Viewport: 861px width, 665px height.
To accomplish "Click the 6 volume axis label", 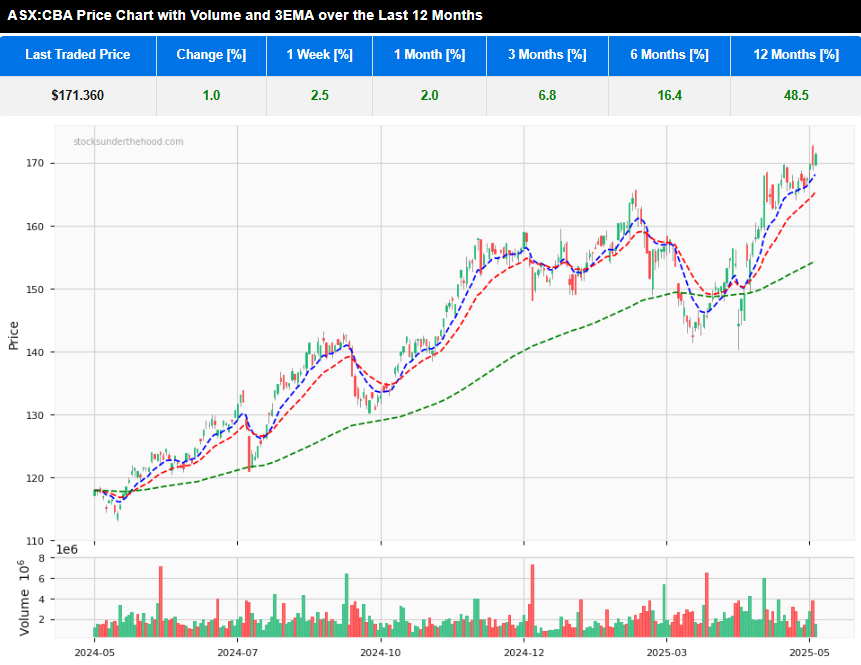I will (42, 579).
